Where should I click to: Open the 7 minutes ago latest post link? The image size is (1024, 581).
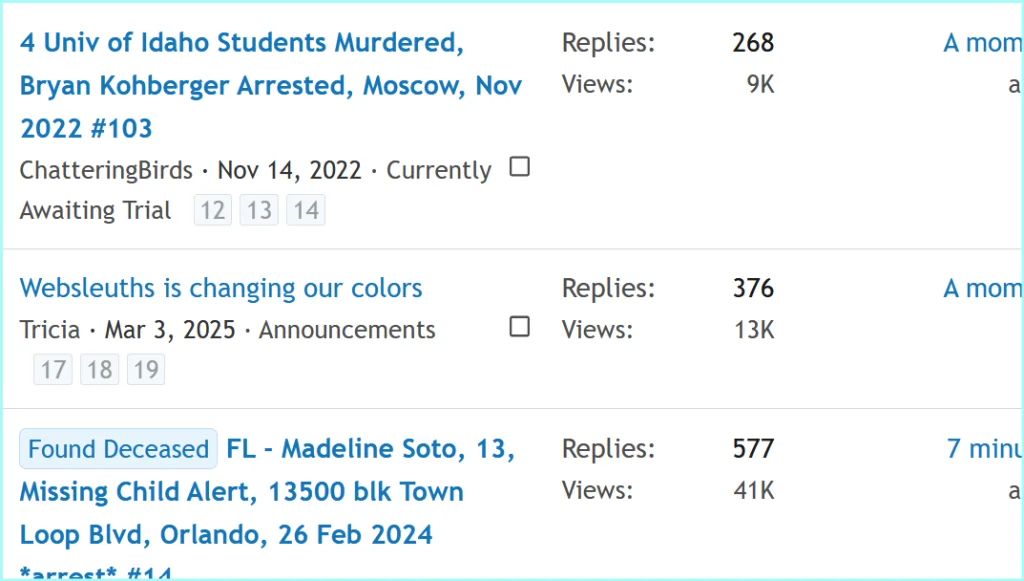tap(984, 449)
